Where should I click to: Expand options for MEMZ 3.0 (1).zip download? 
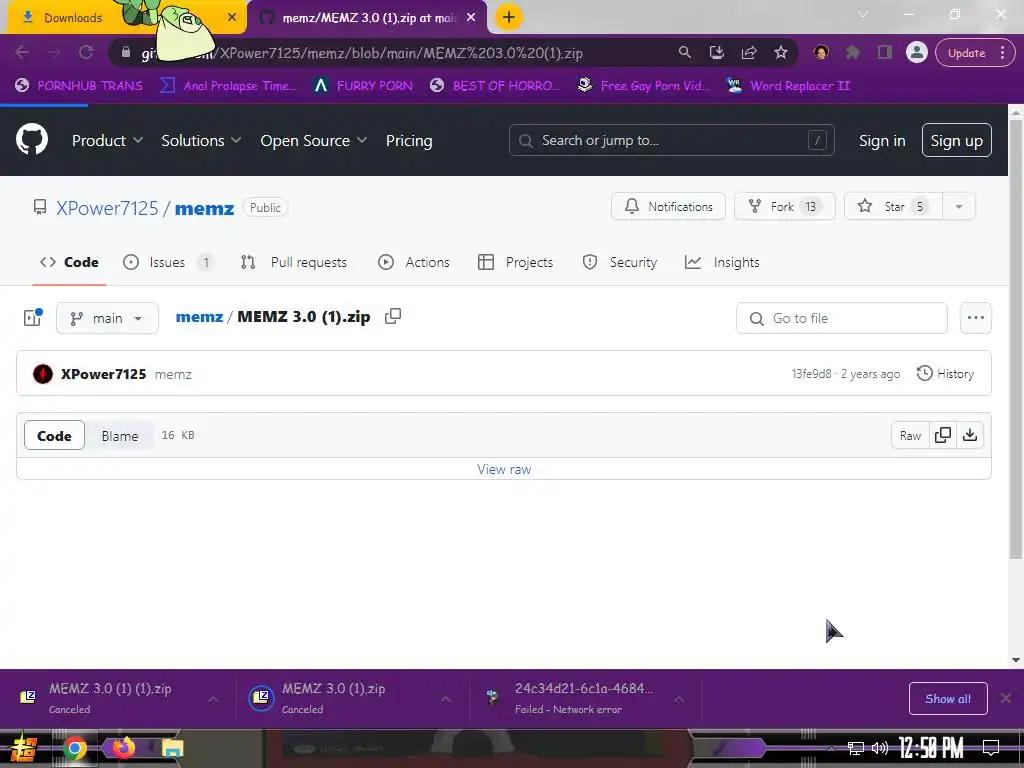(446, 699)
